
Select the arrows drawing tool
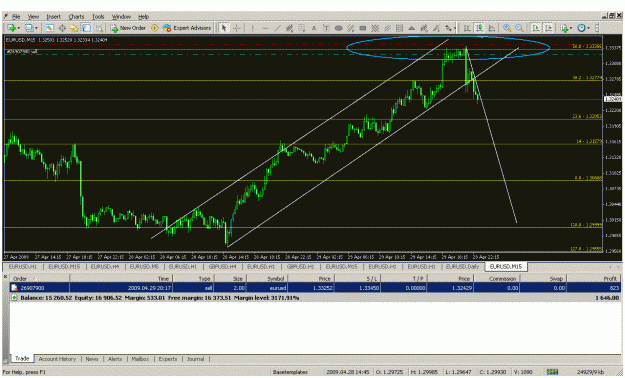[448, 28]
